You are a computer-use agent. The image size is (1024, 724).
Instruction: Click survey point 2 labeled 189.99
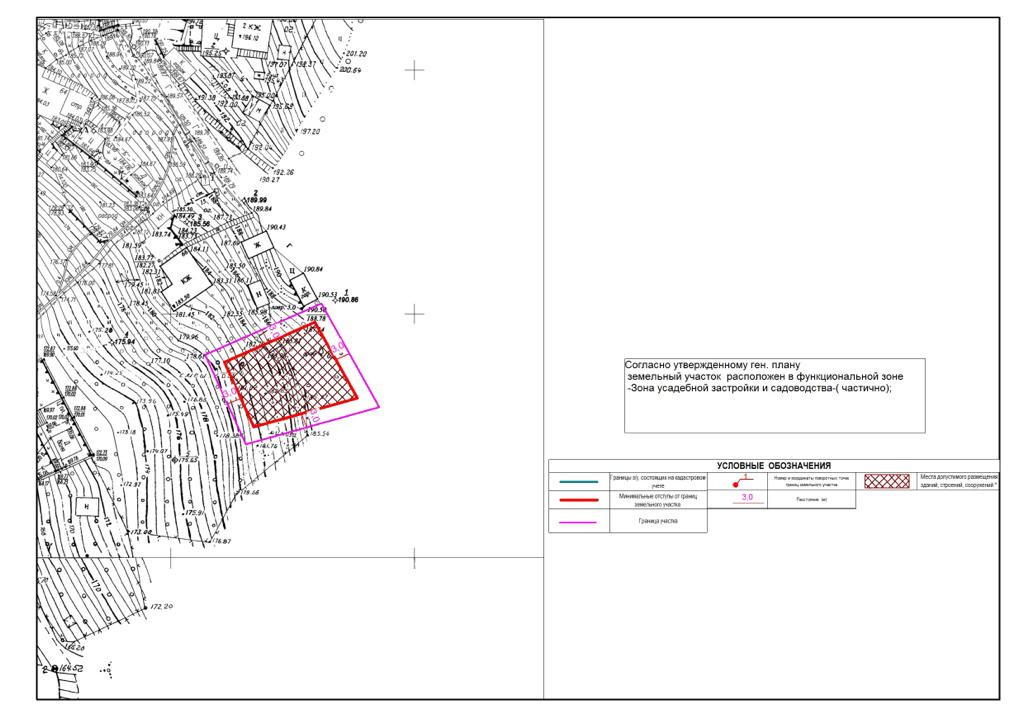tap(257, 200)
